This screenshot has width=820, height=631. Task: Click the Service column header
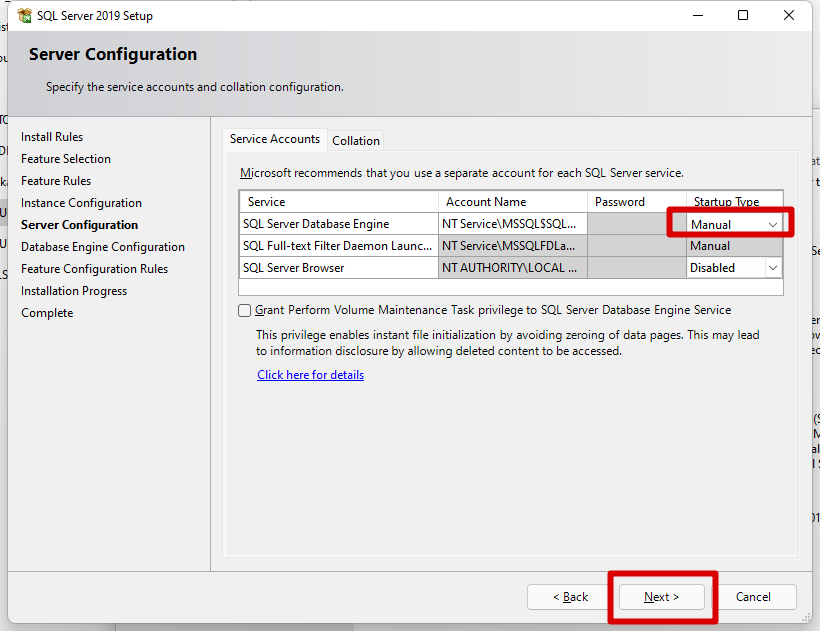click(338, 202)
